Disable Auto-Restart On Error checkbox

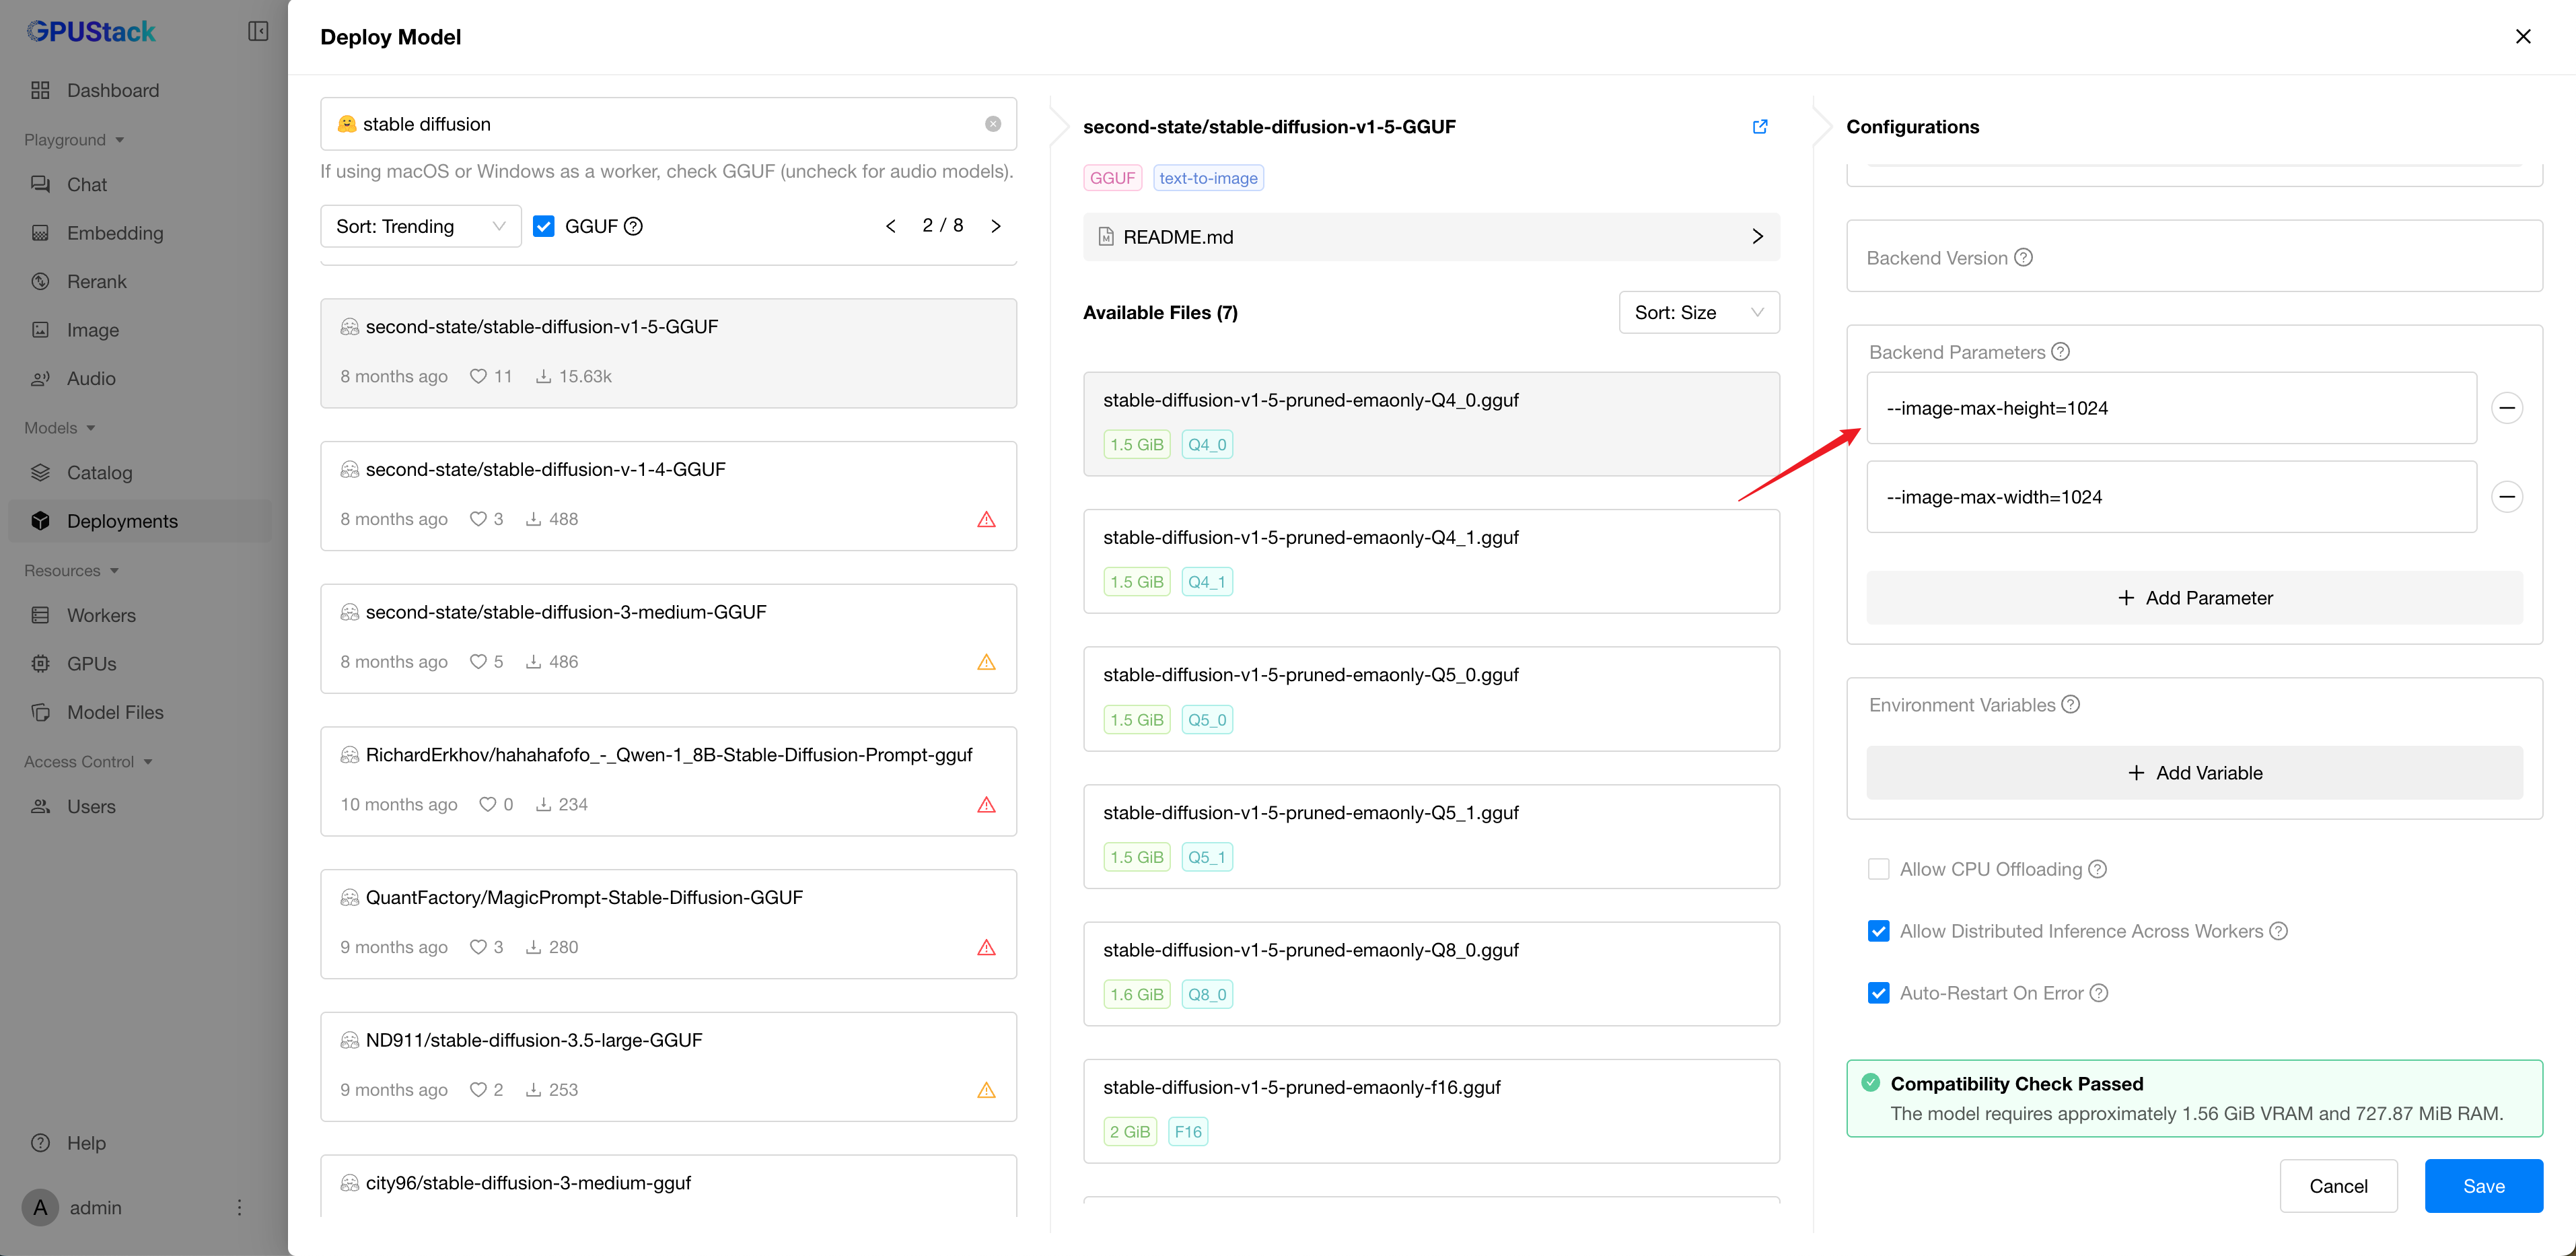pyautogui.click(x=1878, y=993)
